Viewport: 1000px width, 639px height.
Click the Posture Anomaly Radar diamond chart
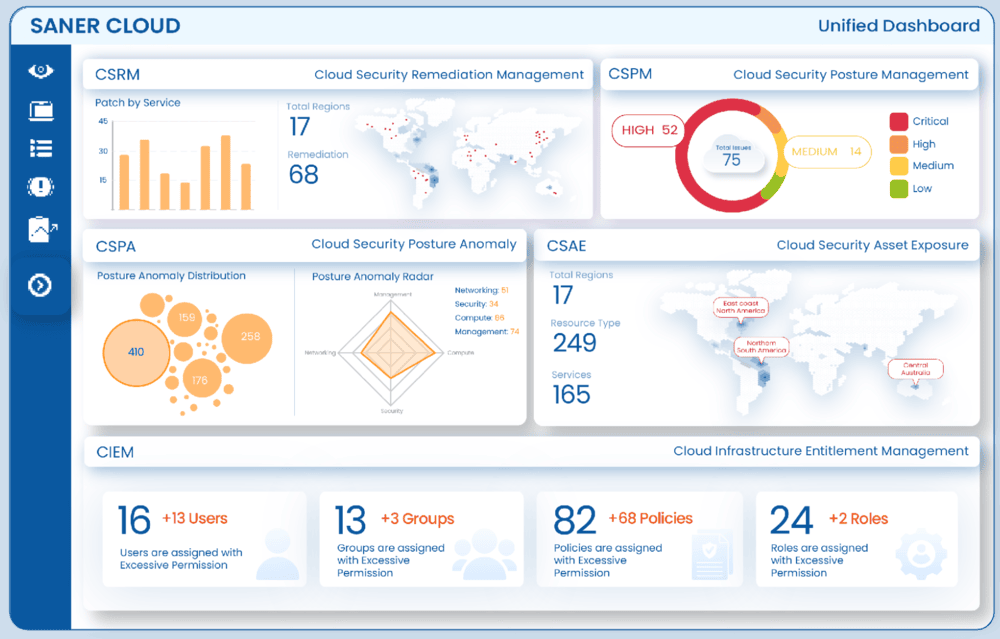click(x=390, y=352)
